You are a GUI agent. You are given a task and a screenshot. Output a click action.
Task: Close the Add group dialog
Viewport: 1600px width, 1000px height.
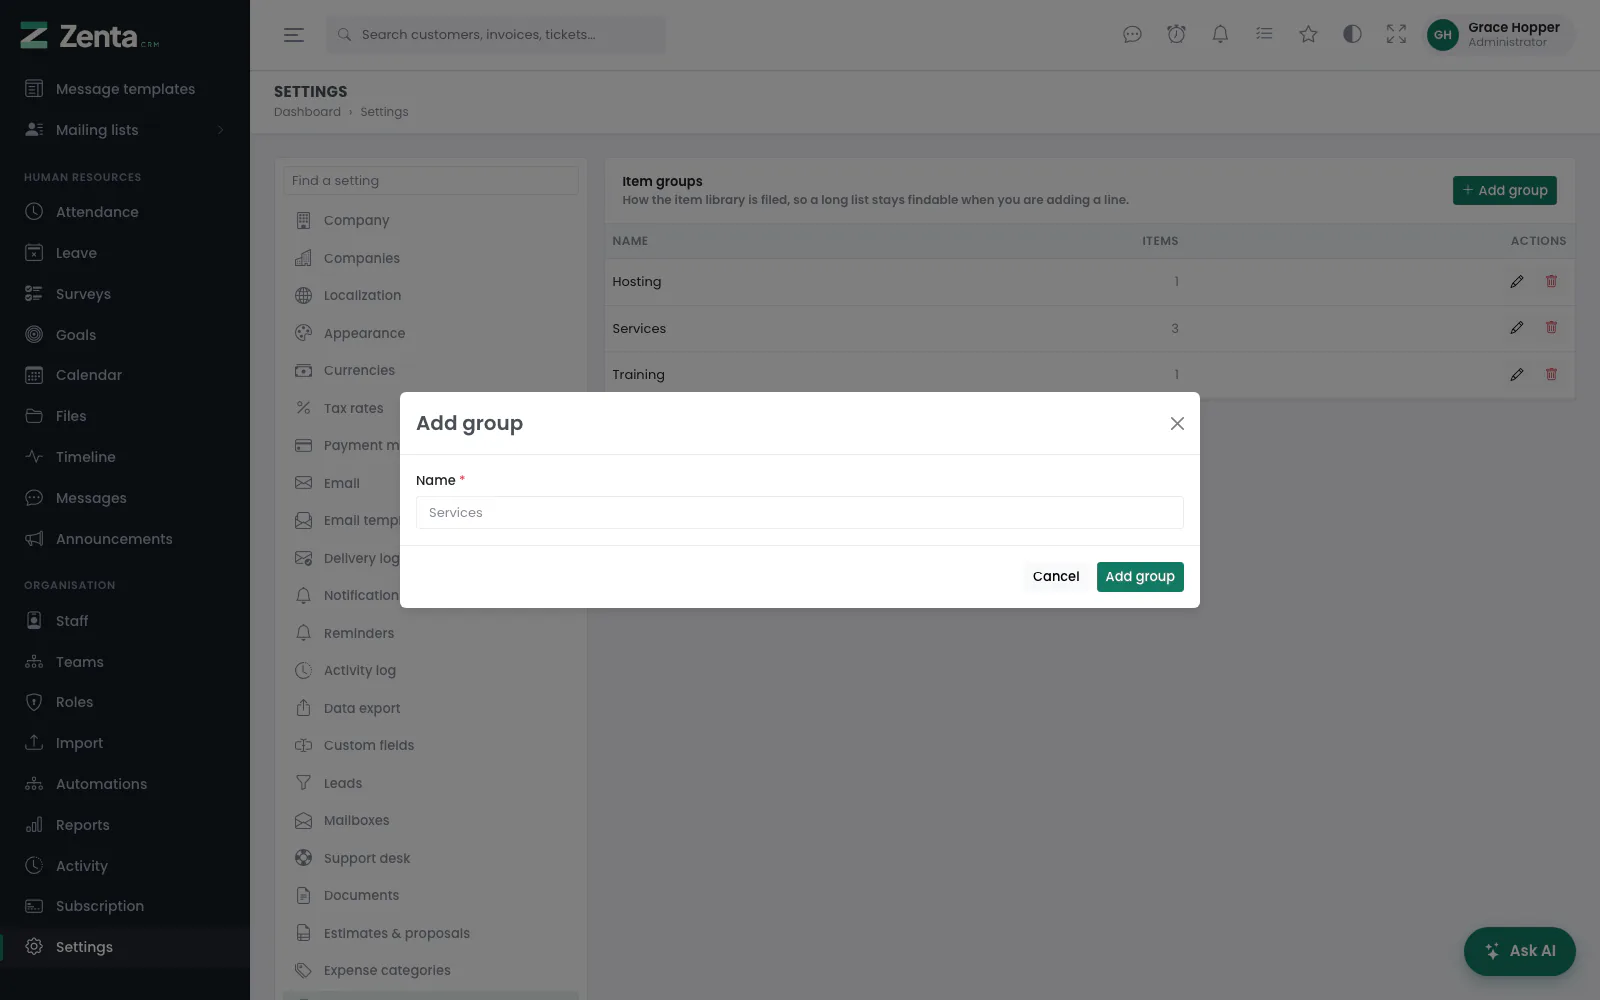point(1177,424)
